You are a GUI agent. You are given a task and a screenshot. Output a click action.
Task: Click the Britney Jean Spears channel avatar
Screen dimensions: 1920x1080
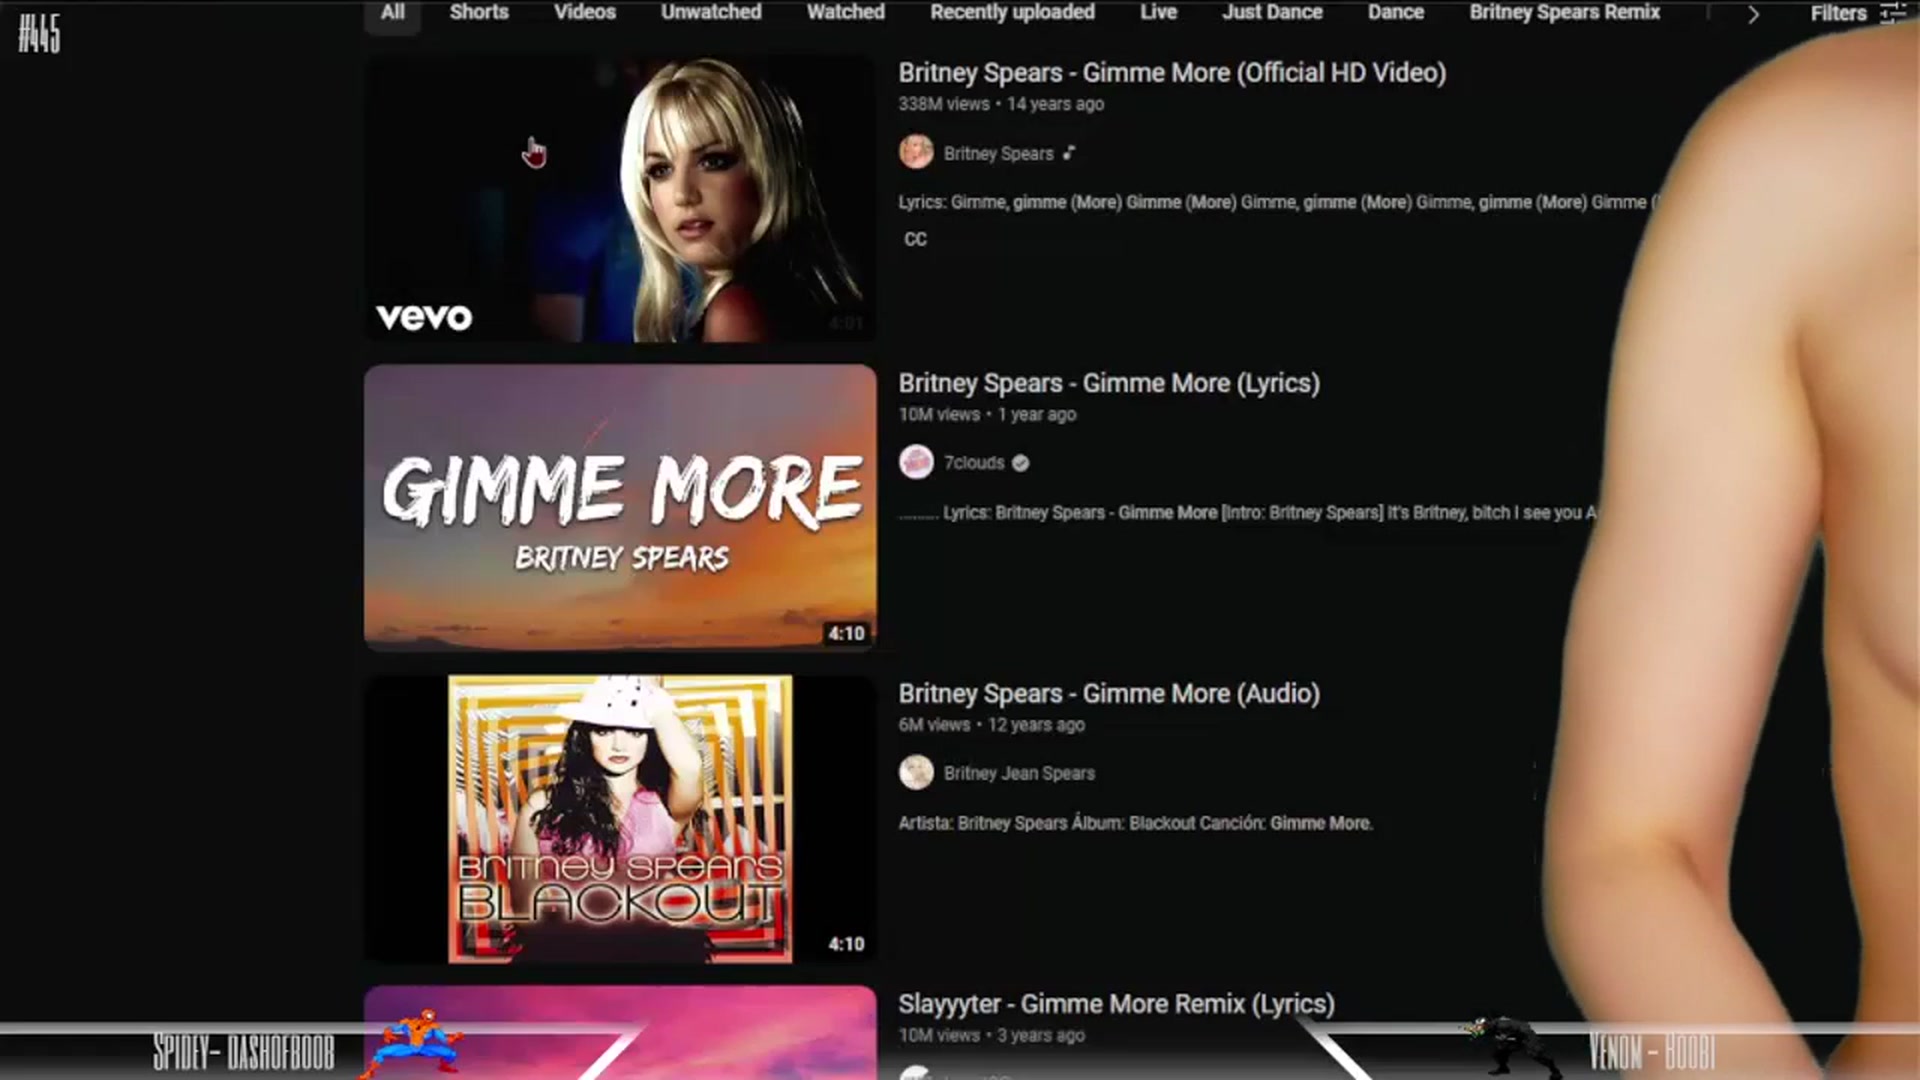pyautogui.click(x=916, y=772)
